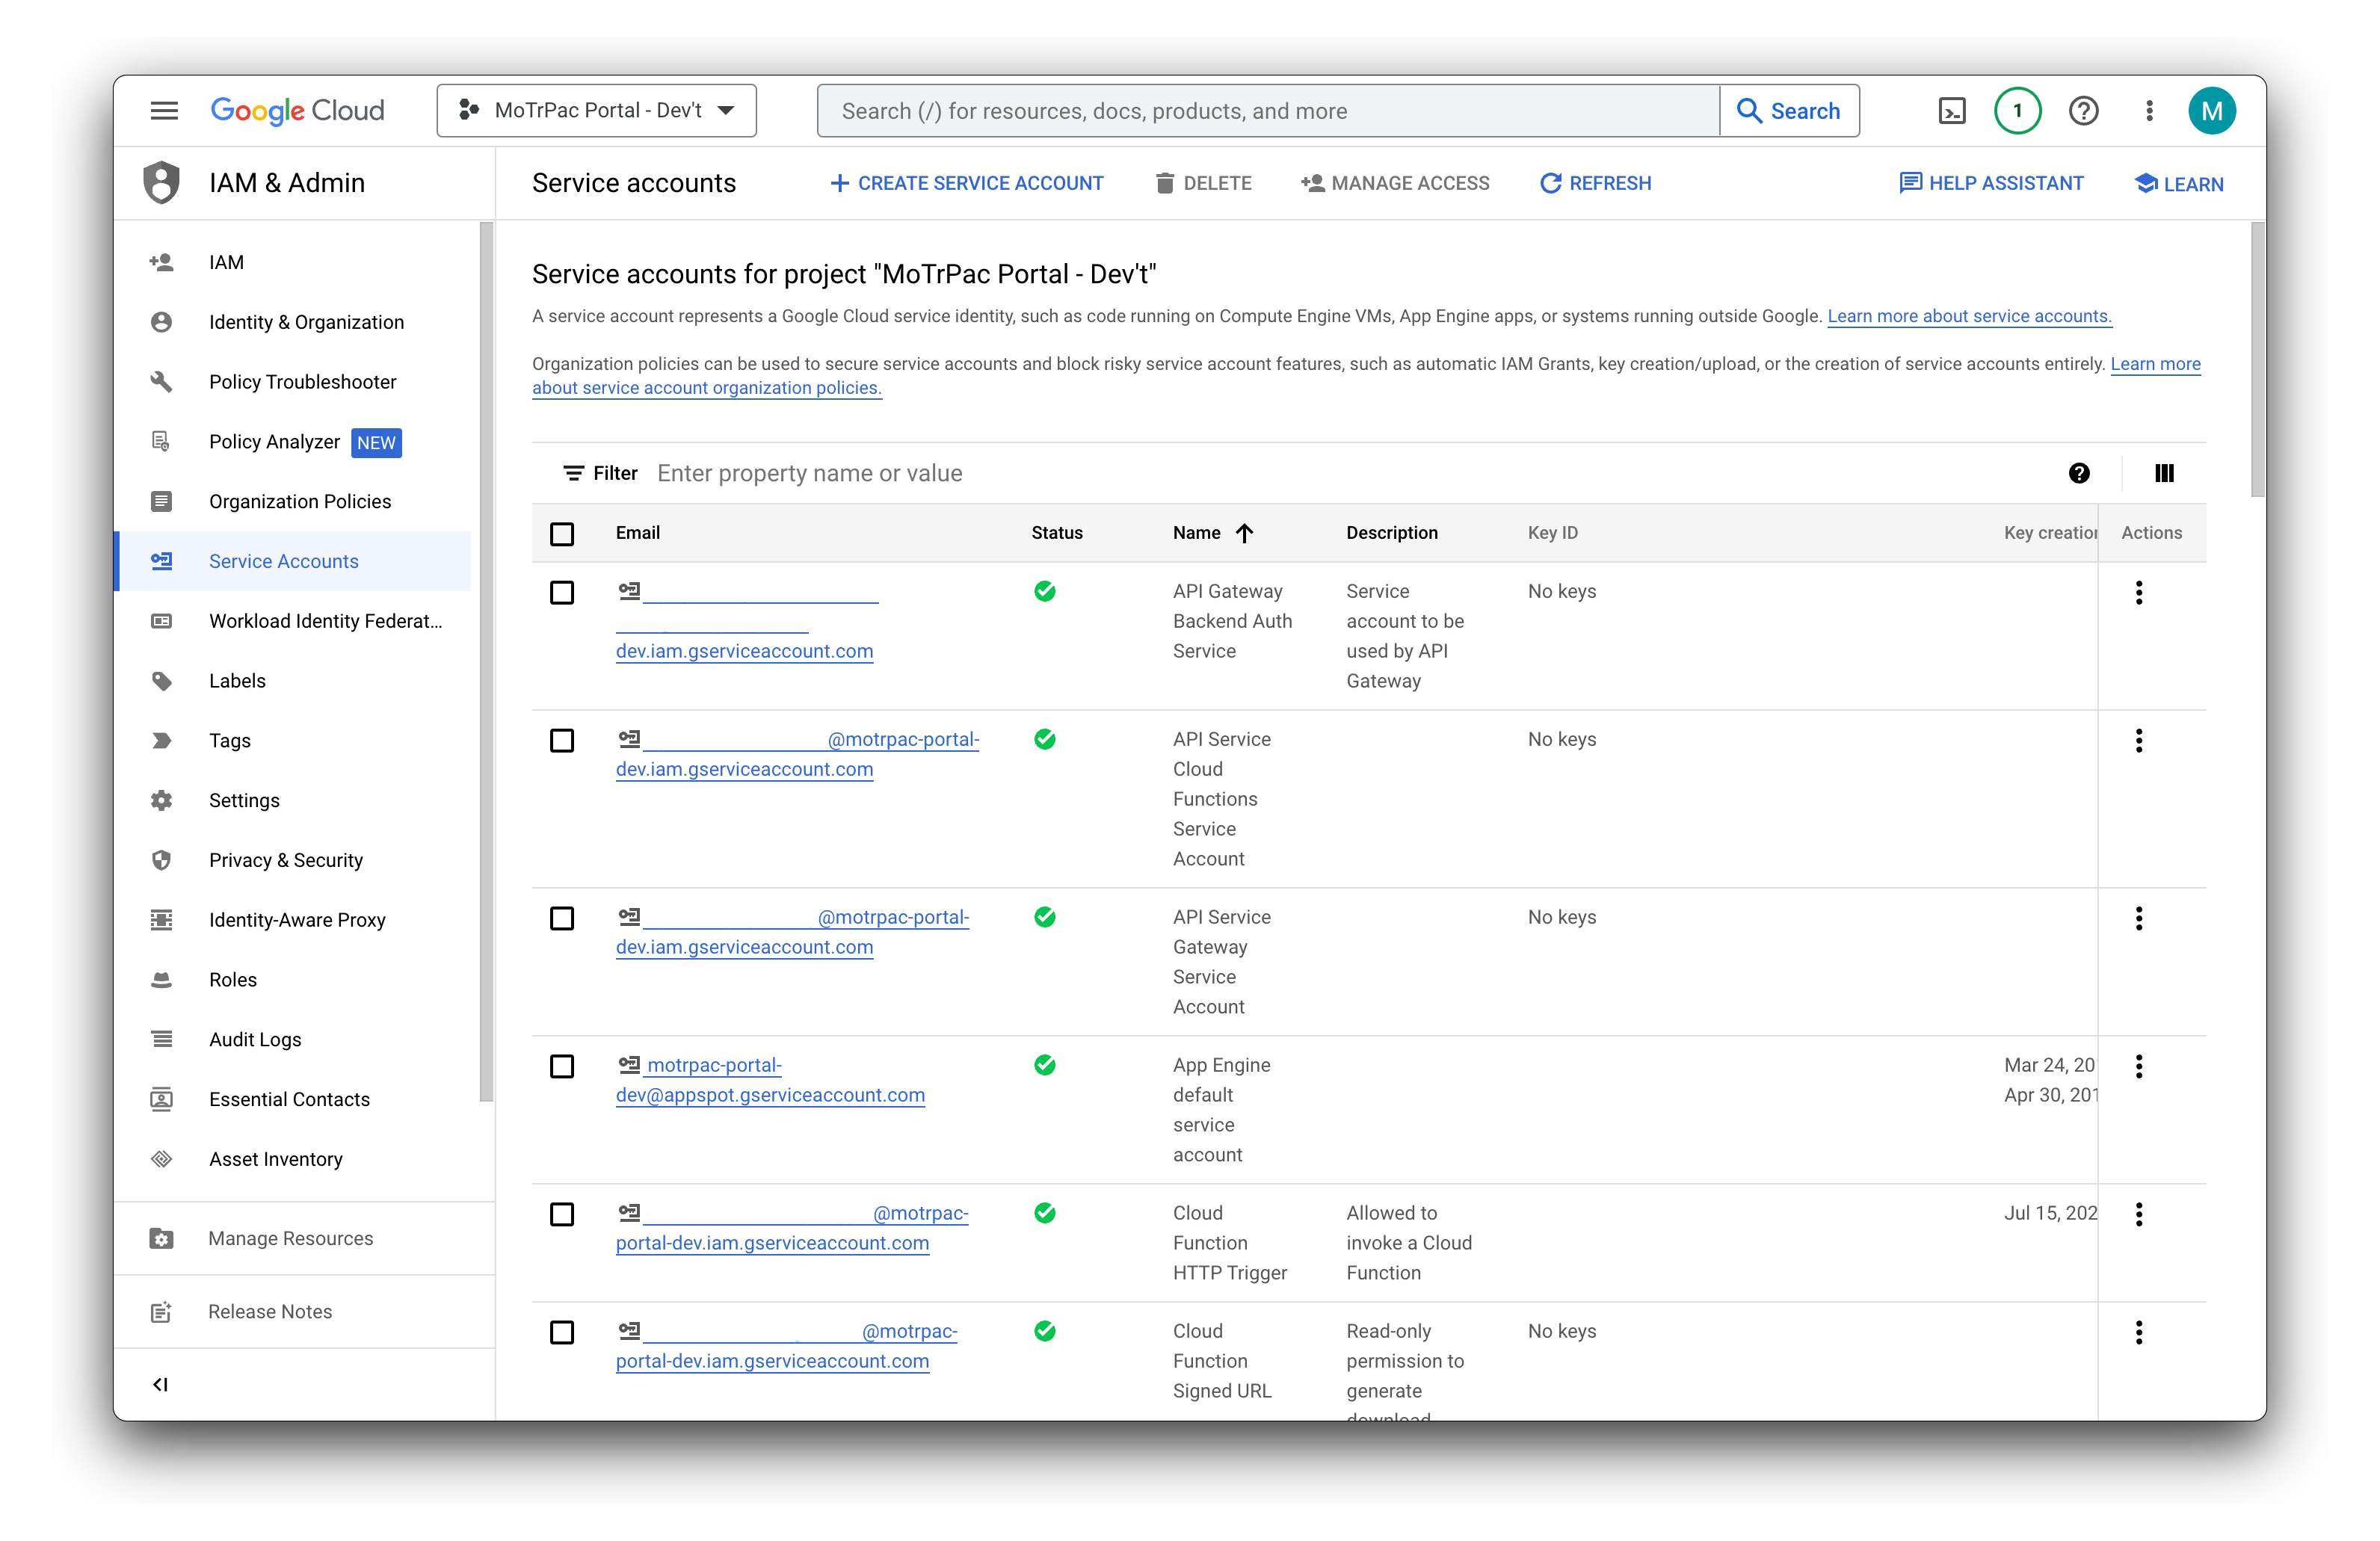The height and width of the screenshot is (1541, 2380).
Task: Click the blue Search button
Action: pyautogui.click(x=1789, y=110)
